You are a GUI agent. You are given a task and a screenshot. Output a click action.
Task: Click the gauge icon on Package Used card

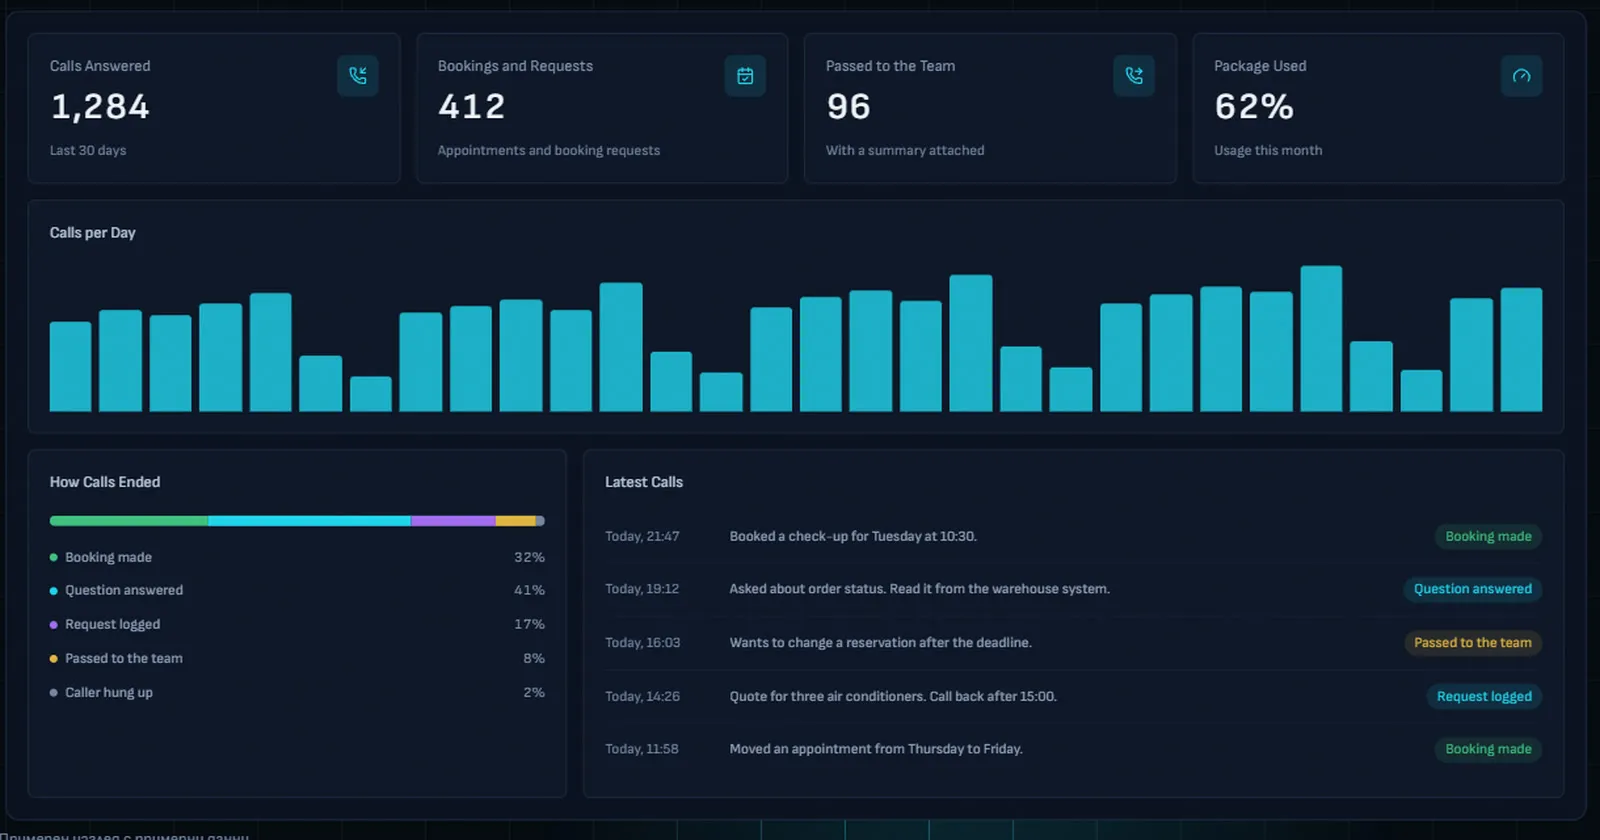coord(1521,76)
